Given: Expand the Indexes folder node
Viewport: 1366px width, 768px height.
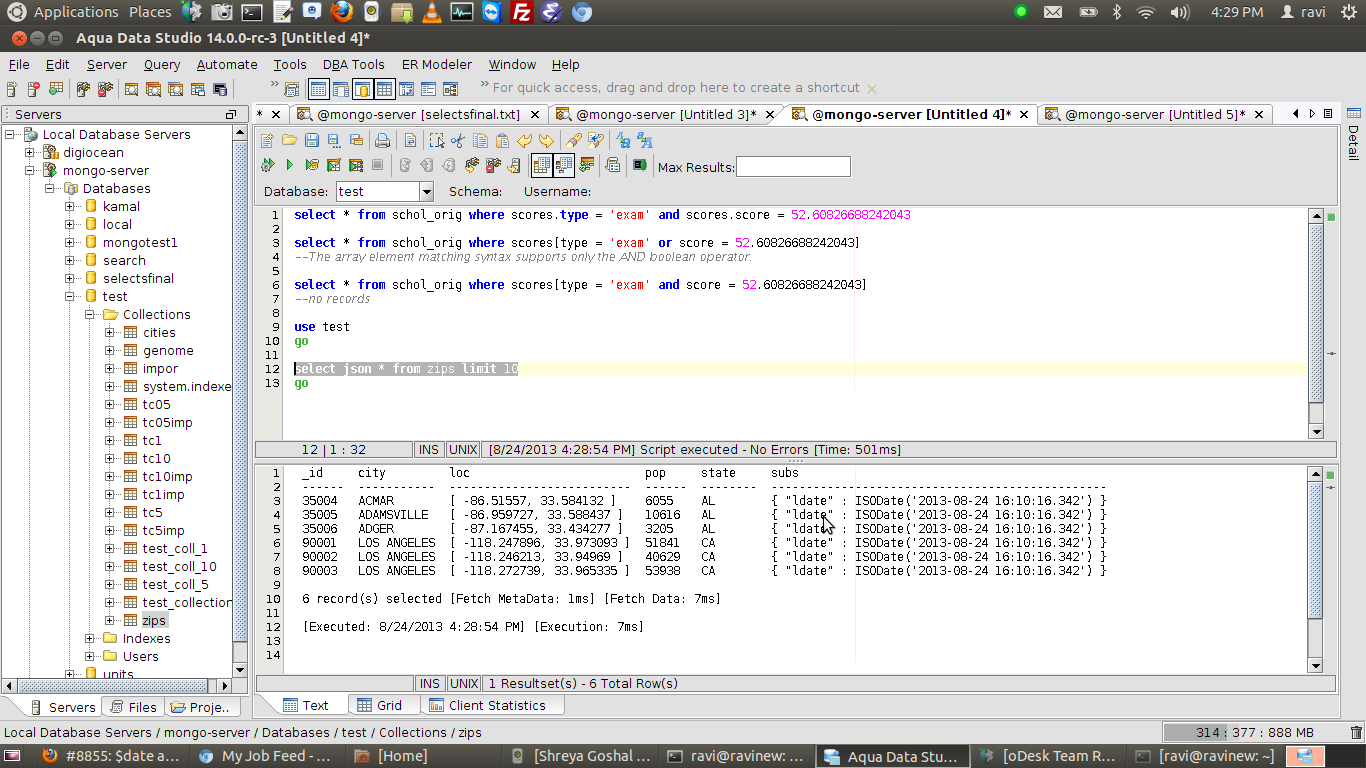Looking at the screenshot, I should pyautogui.click(x=90, y=638).
